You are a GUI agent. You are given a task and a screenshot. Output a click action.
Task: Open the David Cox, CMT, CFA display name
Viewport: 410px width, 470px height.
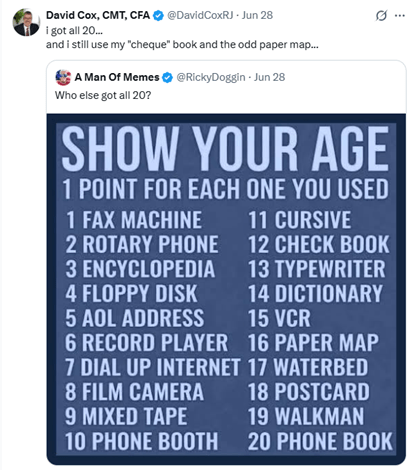coord(98,15)
